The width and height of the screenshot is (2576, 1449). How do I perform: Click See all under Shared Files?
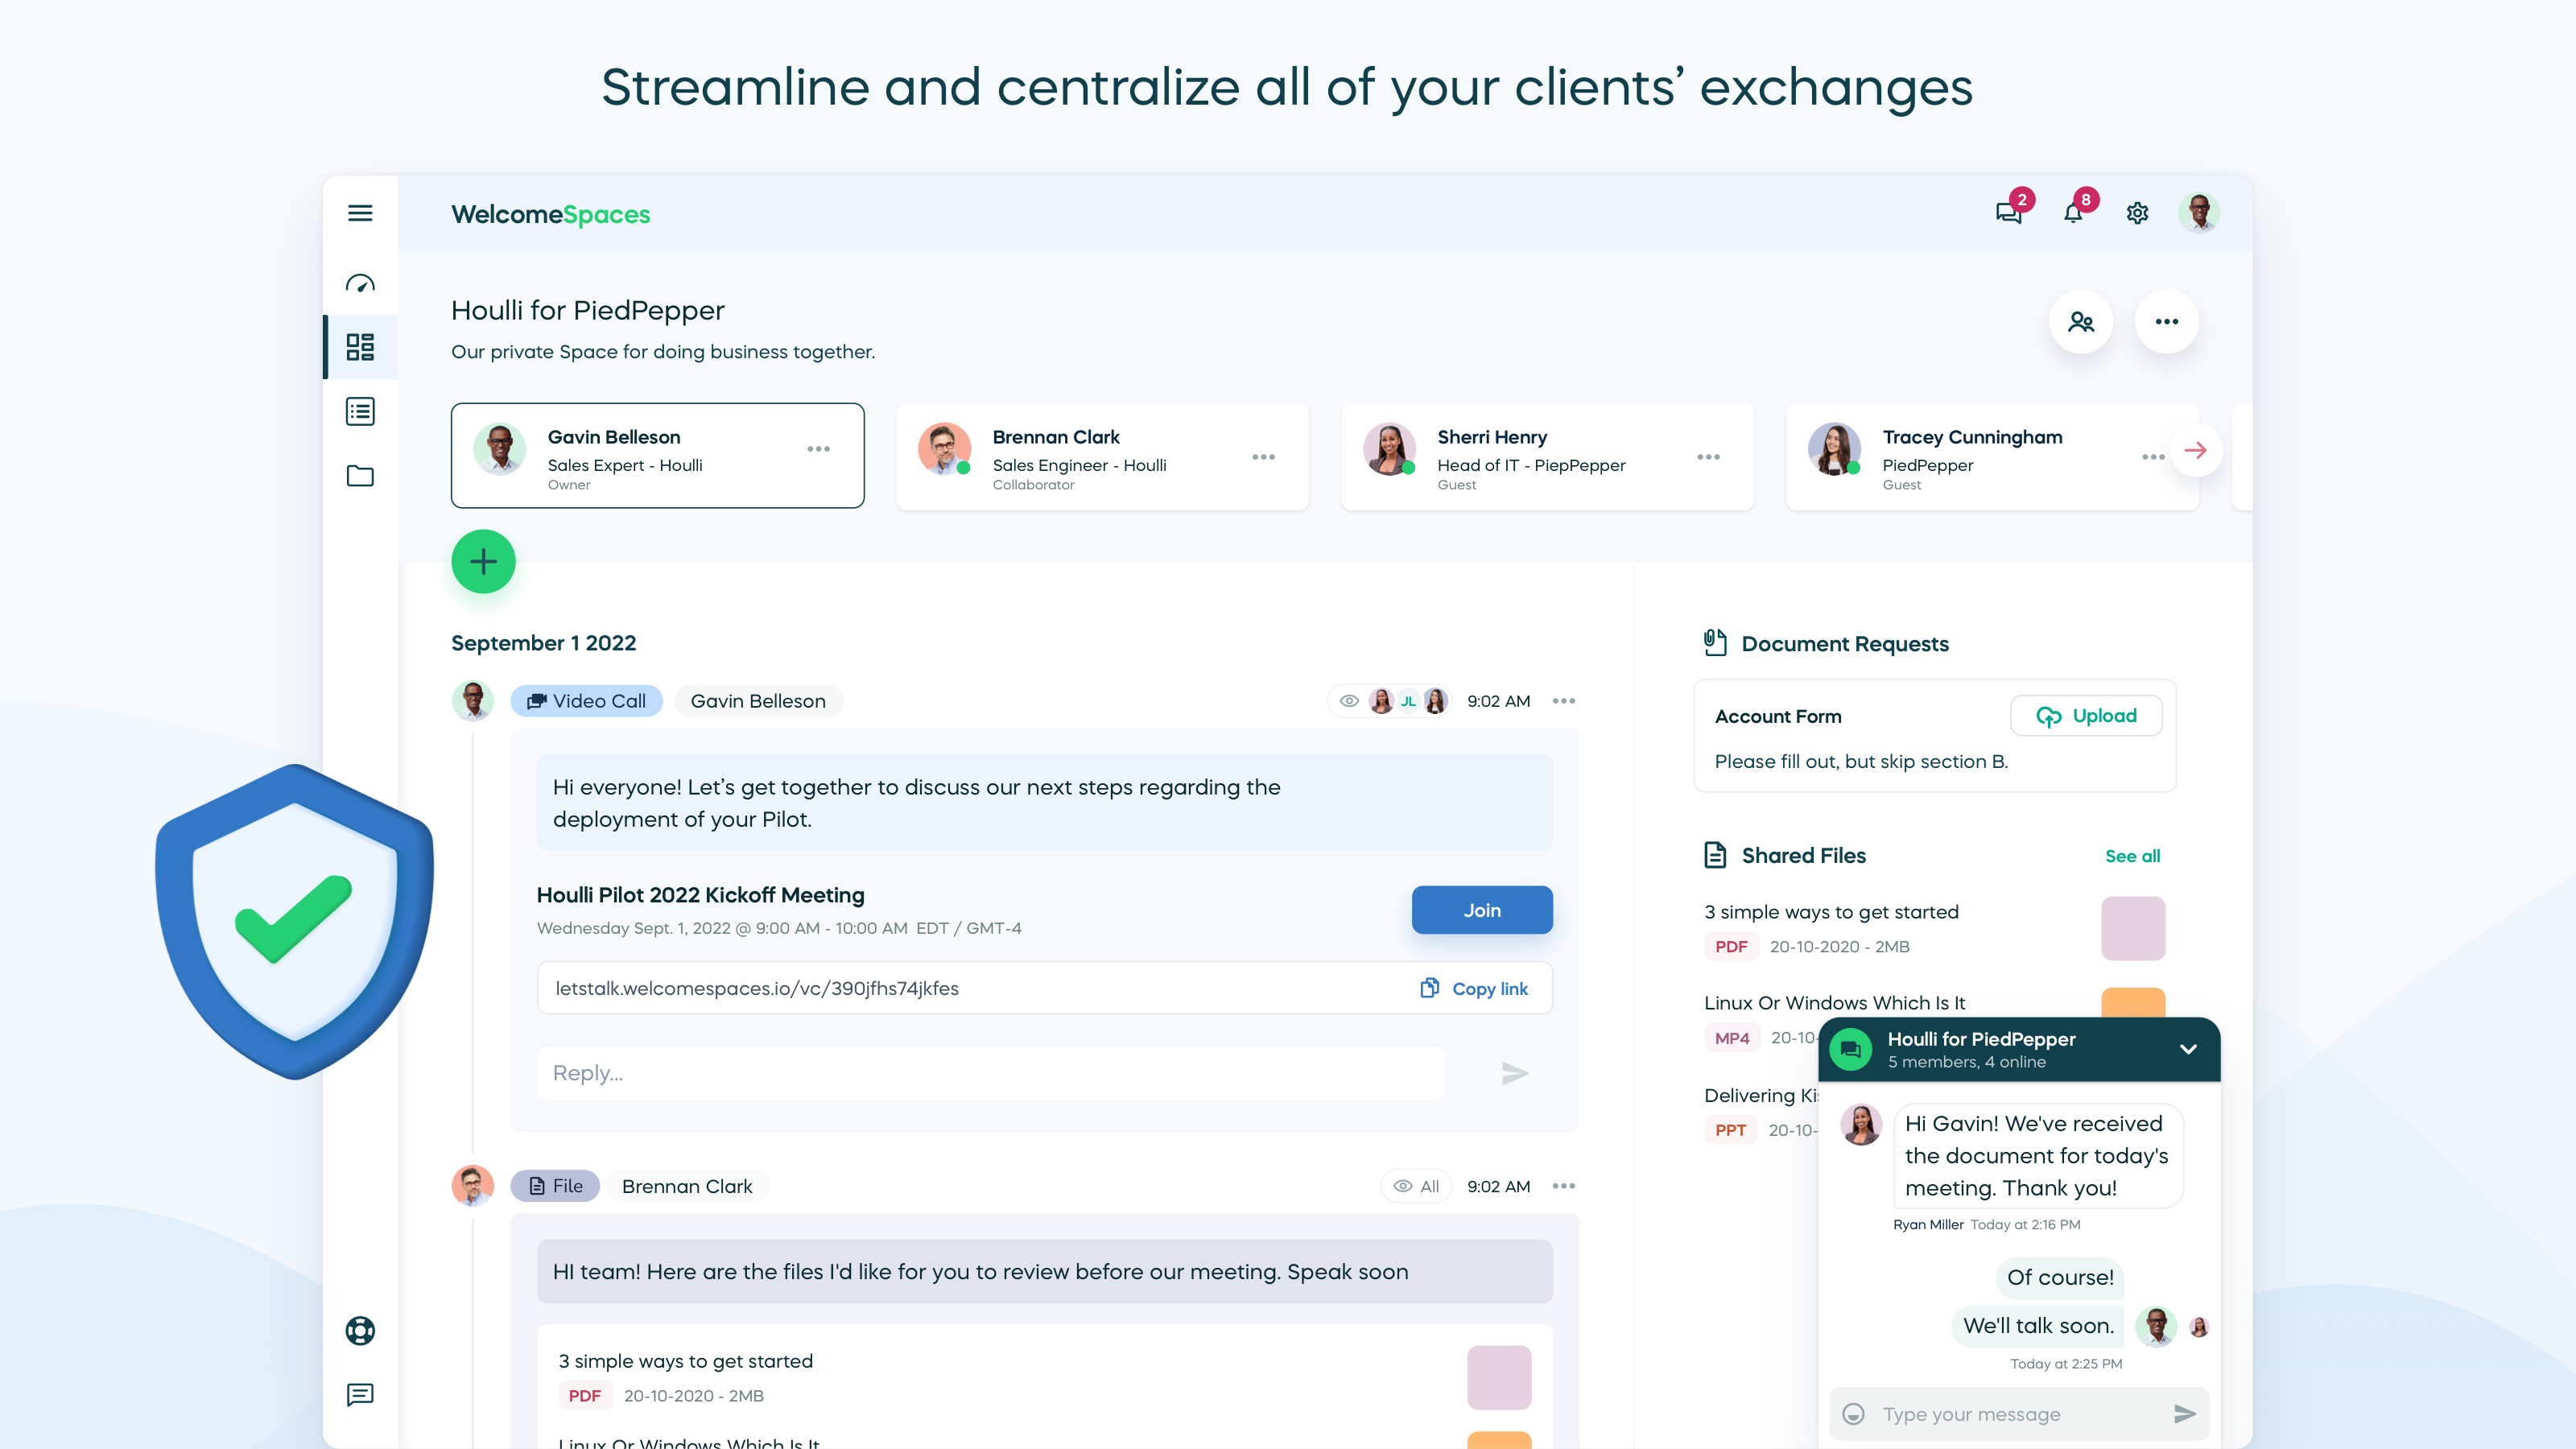point(2133,856)
